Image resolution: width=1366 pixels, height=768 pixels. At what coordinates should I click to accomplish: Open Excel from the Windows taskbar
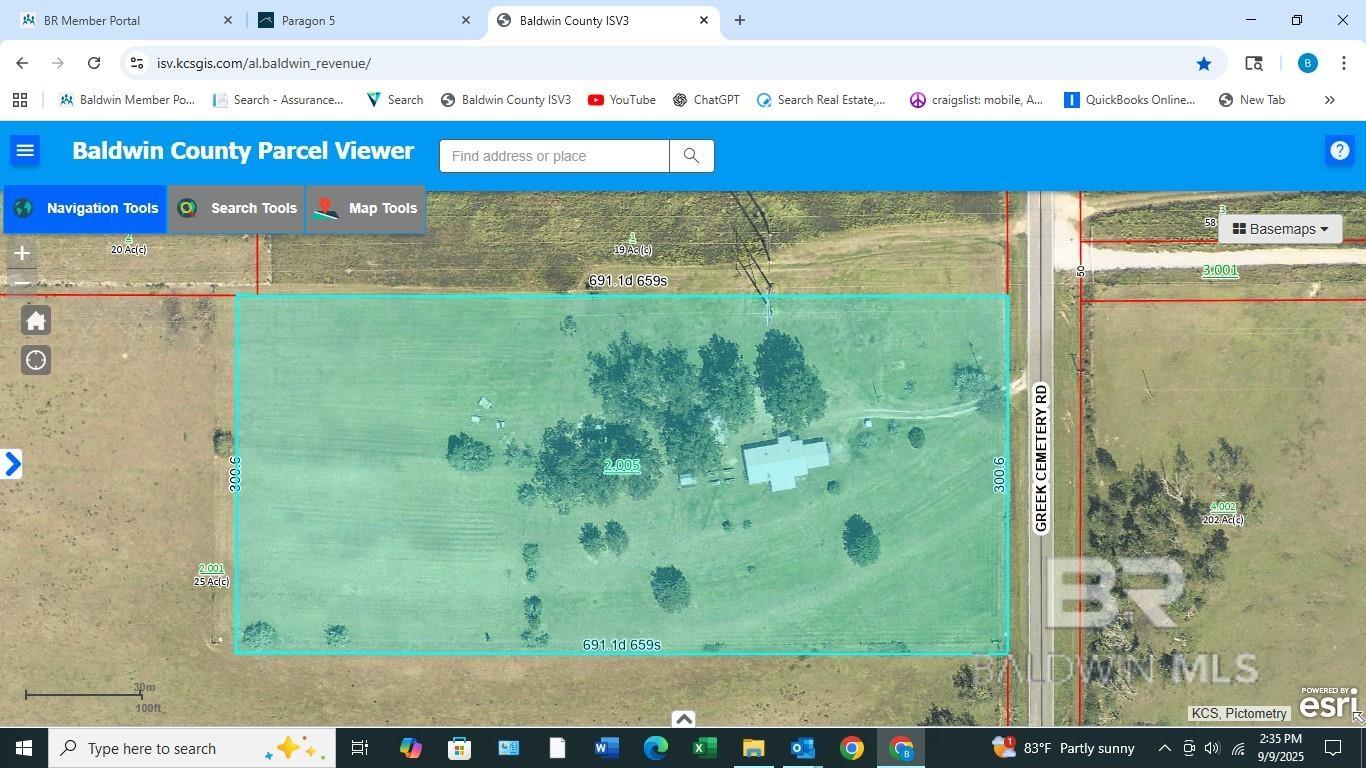tap(704, 748)
